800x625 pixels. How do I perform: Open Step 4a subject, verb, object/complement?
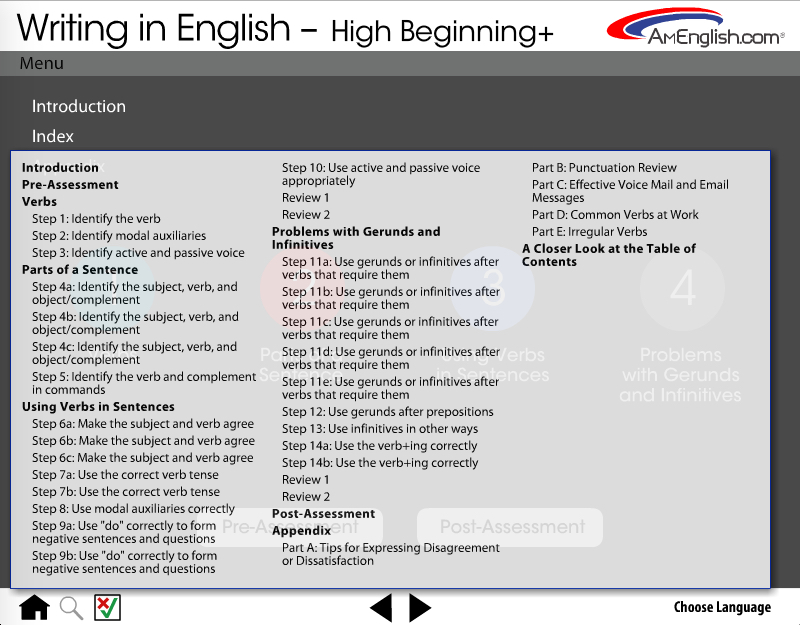tap(135, 293)
